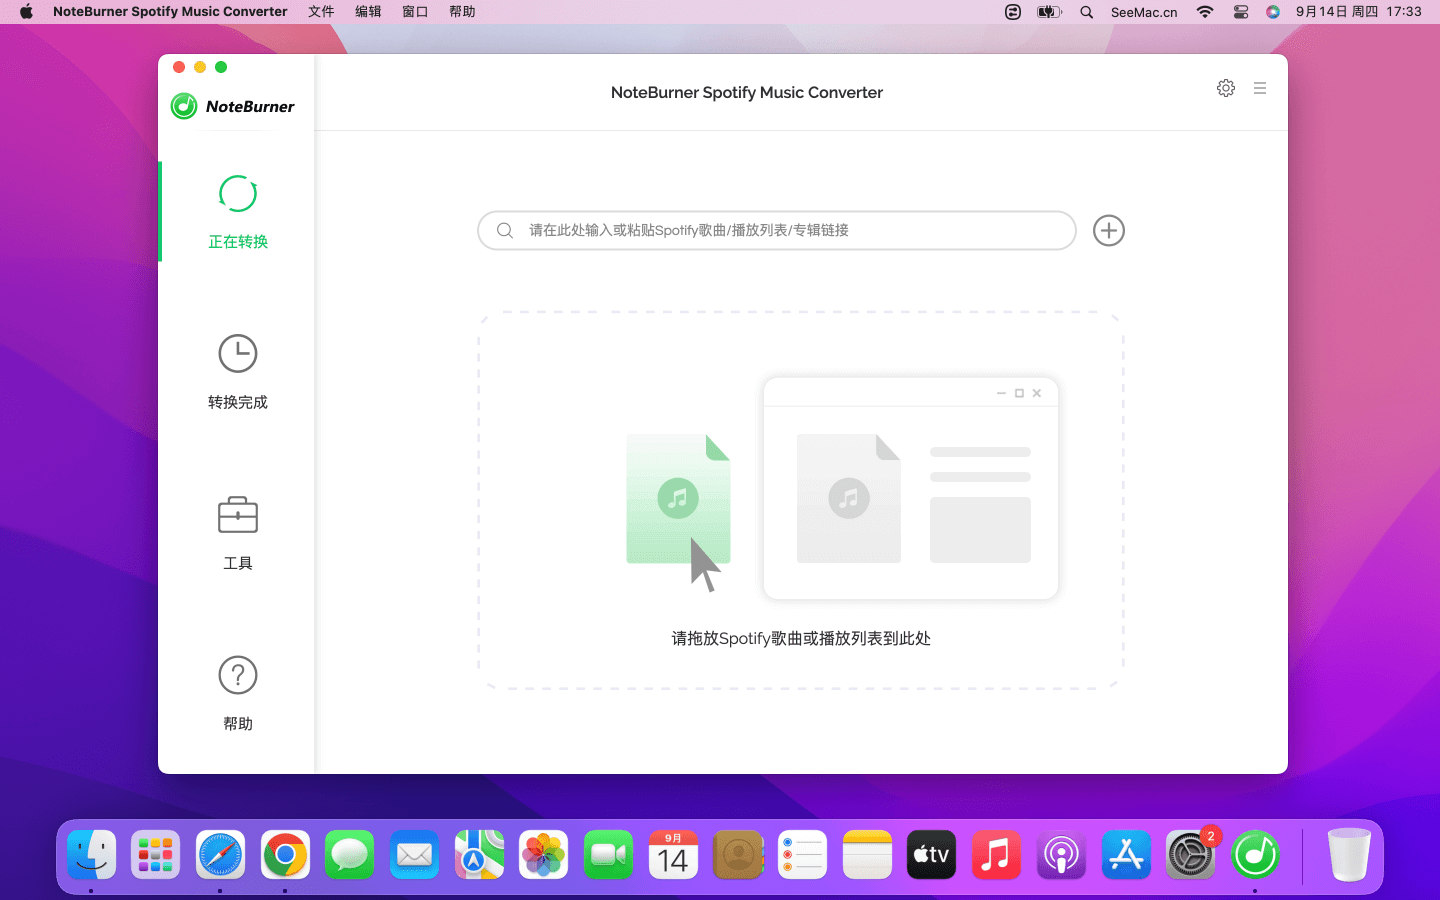The width and height of the screenshot is (1440, 900).
Task: Minimize NoteBurner window with the yellow button
Action: click(200, 67)
